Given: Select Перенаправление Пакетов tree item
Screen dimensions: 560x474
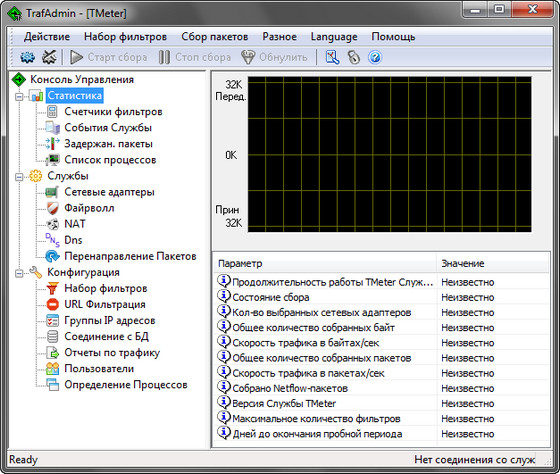Looking at the screenshot, I should coord(130,256).
